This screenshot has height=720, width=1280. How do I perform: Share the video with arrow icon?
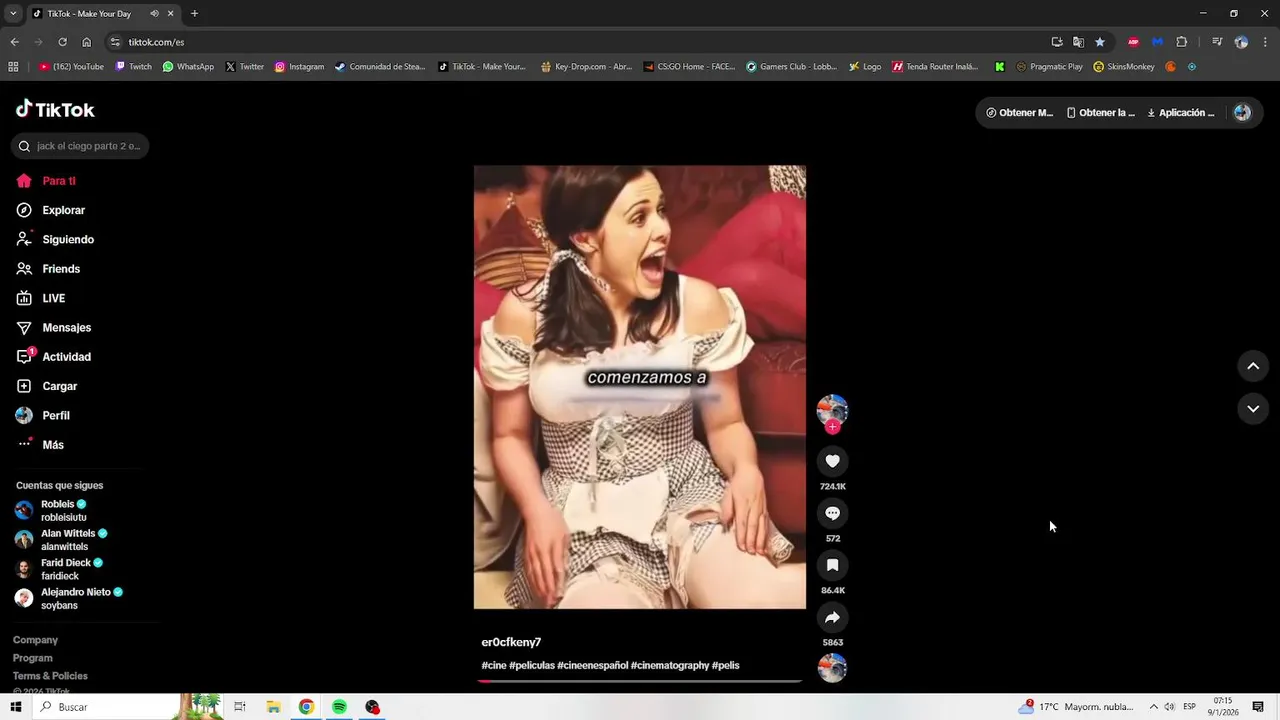(832, 617)
